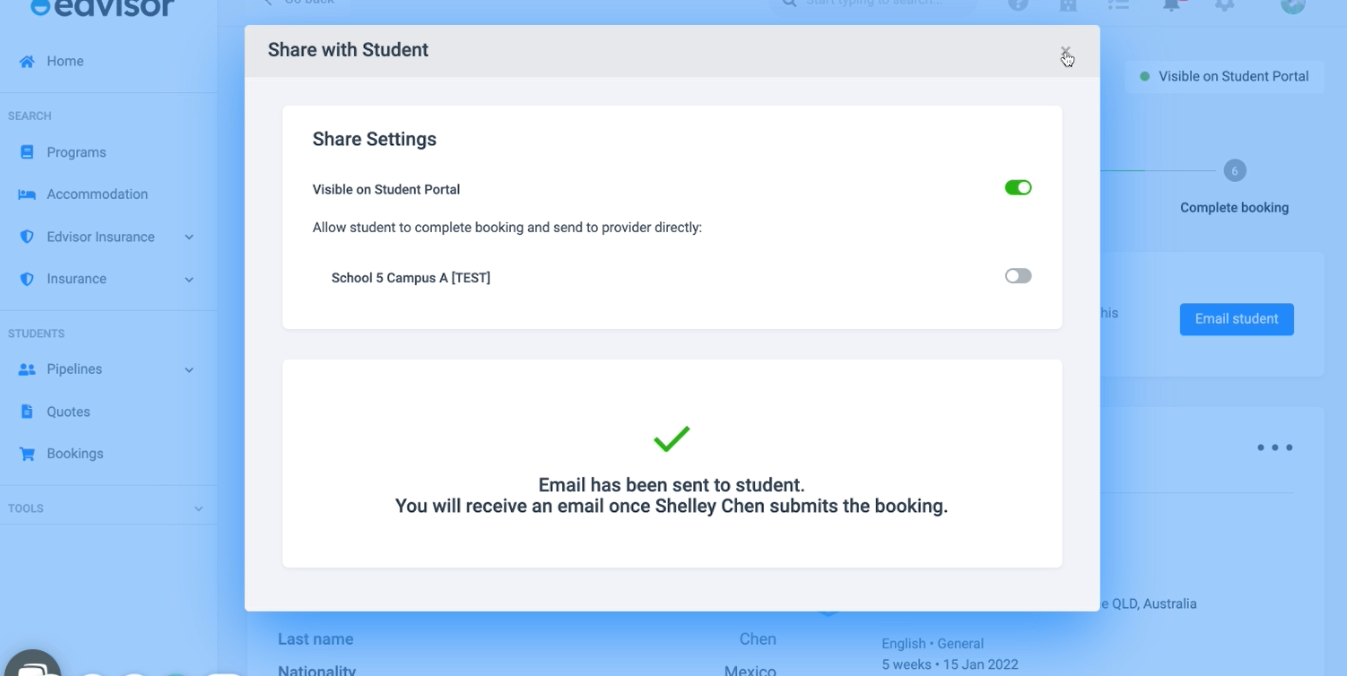
Task: Click the Accommodation bed icon
Action: (27, 195)
